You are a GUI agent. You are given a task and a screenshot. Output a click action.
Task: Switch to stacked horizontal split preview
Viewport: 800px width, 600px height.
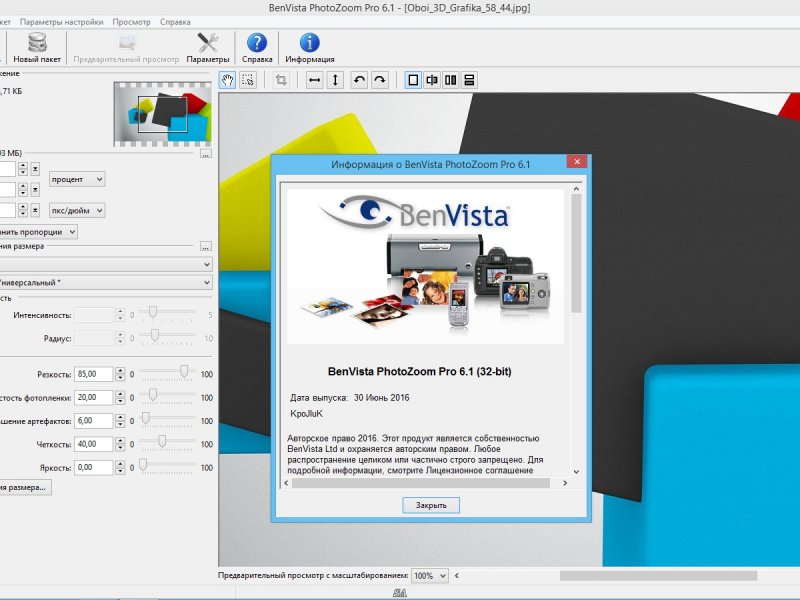pyautogui.click(x=469, y=80)
